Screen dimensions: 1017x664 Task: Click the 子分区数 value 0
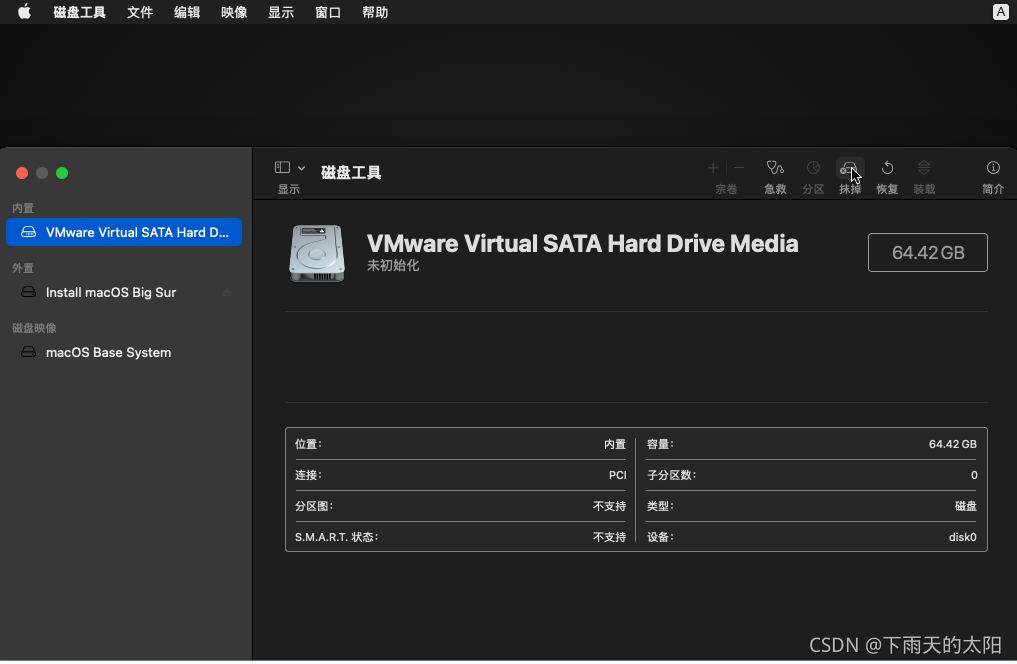pyautogui.click(x=974, y=475)
